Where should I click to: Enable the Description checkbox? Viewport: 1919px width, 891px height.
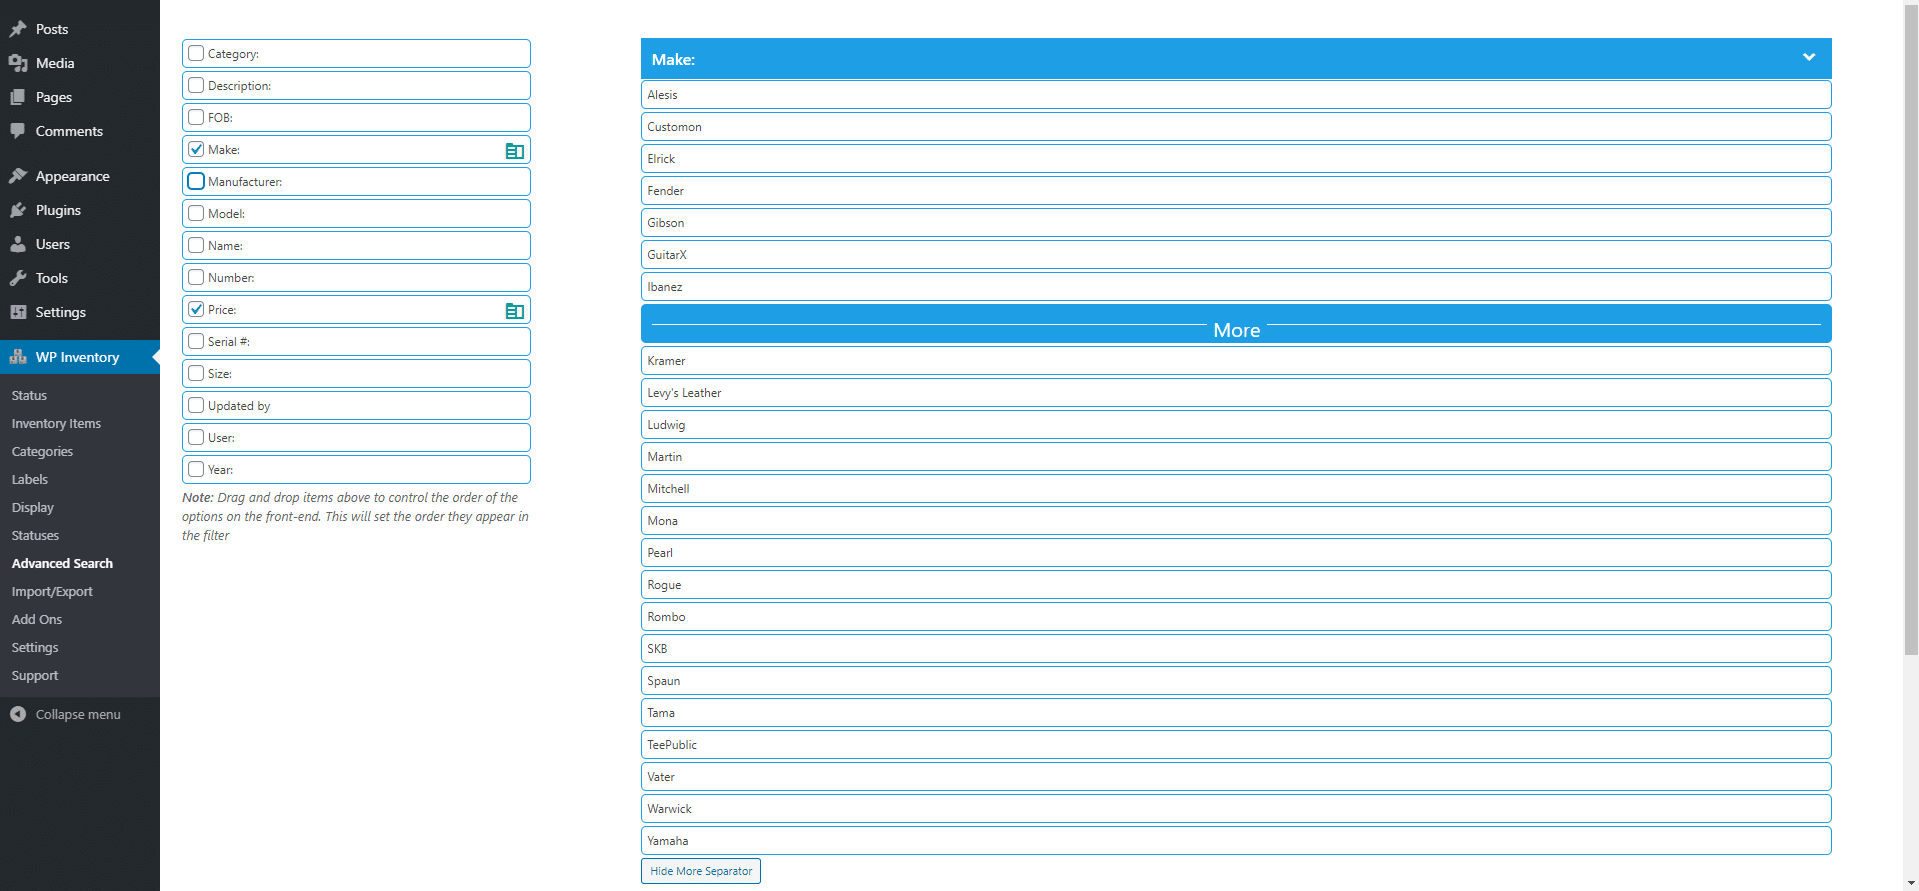pyautogui.click(x=196, y=85)
